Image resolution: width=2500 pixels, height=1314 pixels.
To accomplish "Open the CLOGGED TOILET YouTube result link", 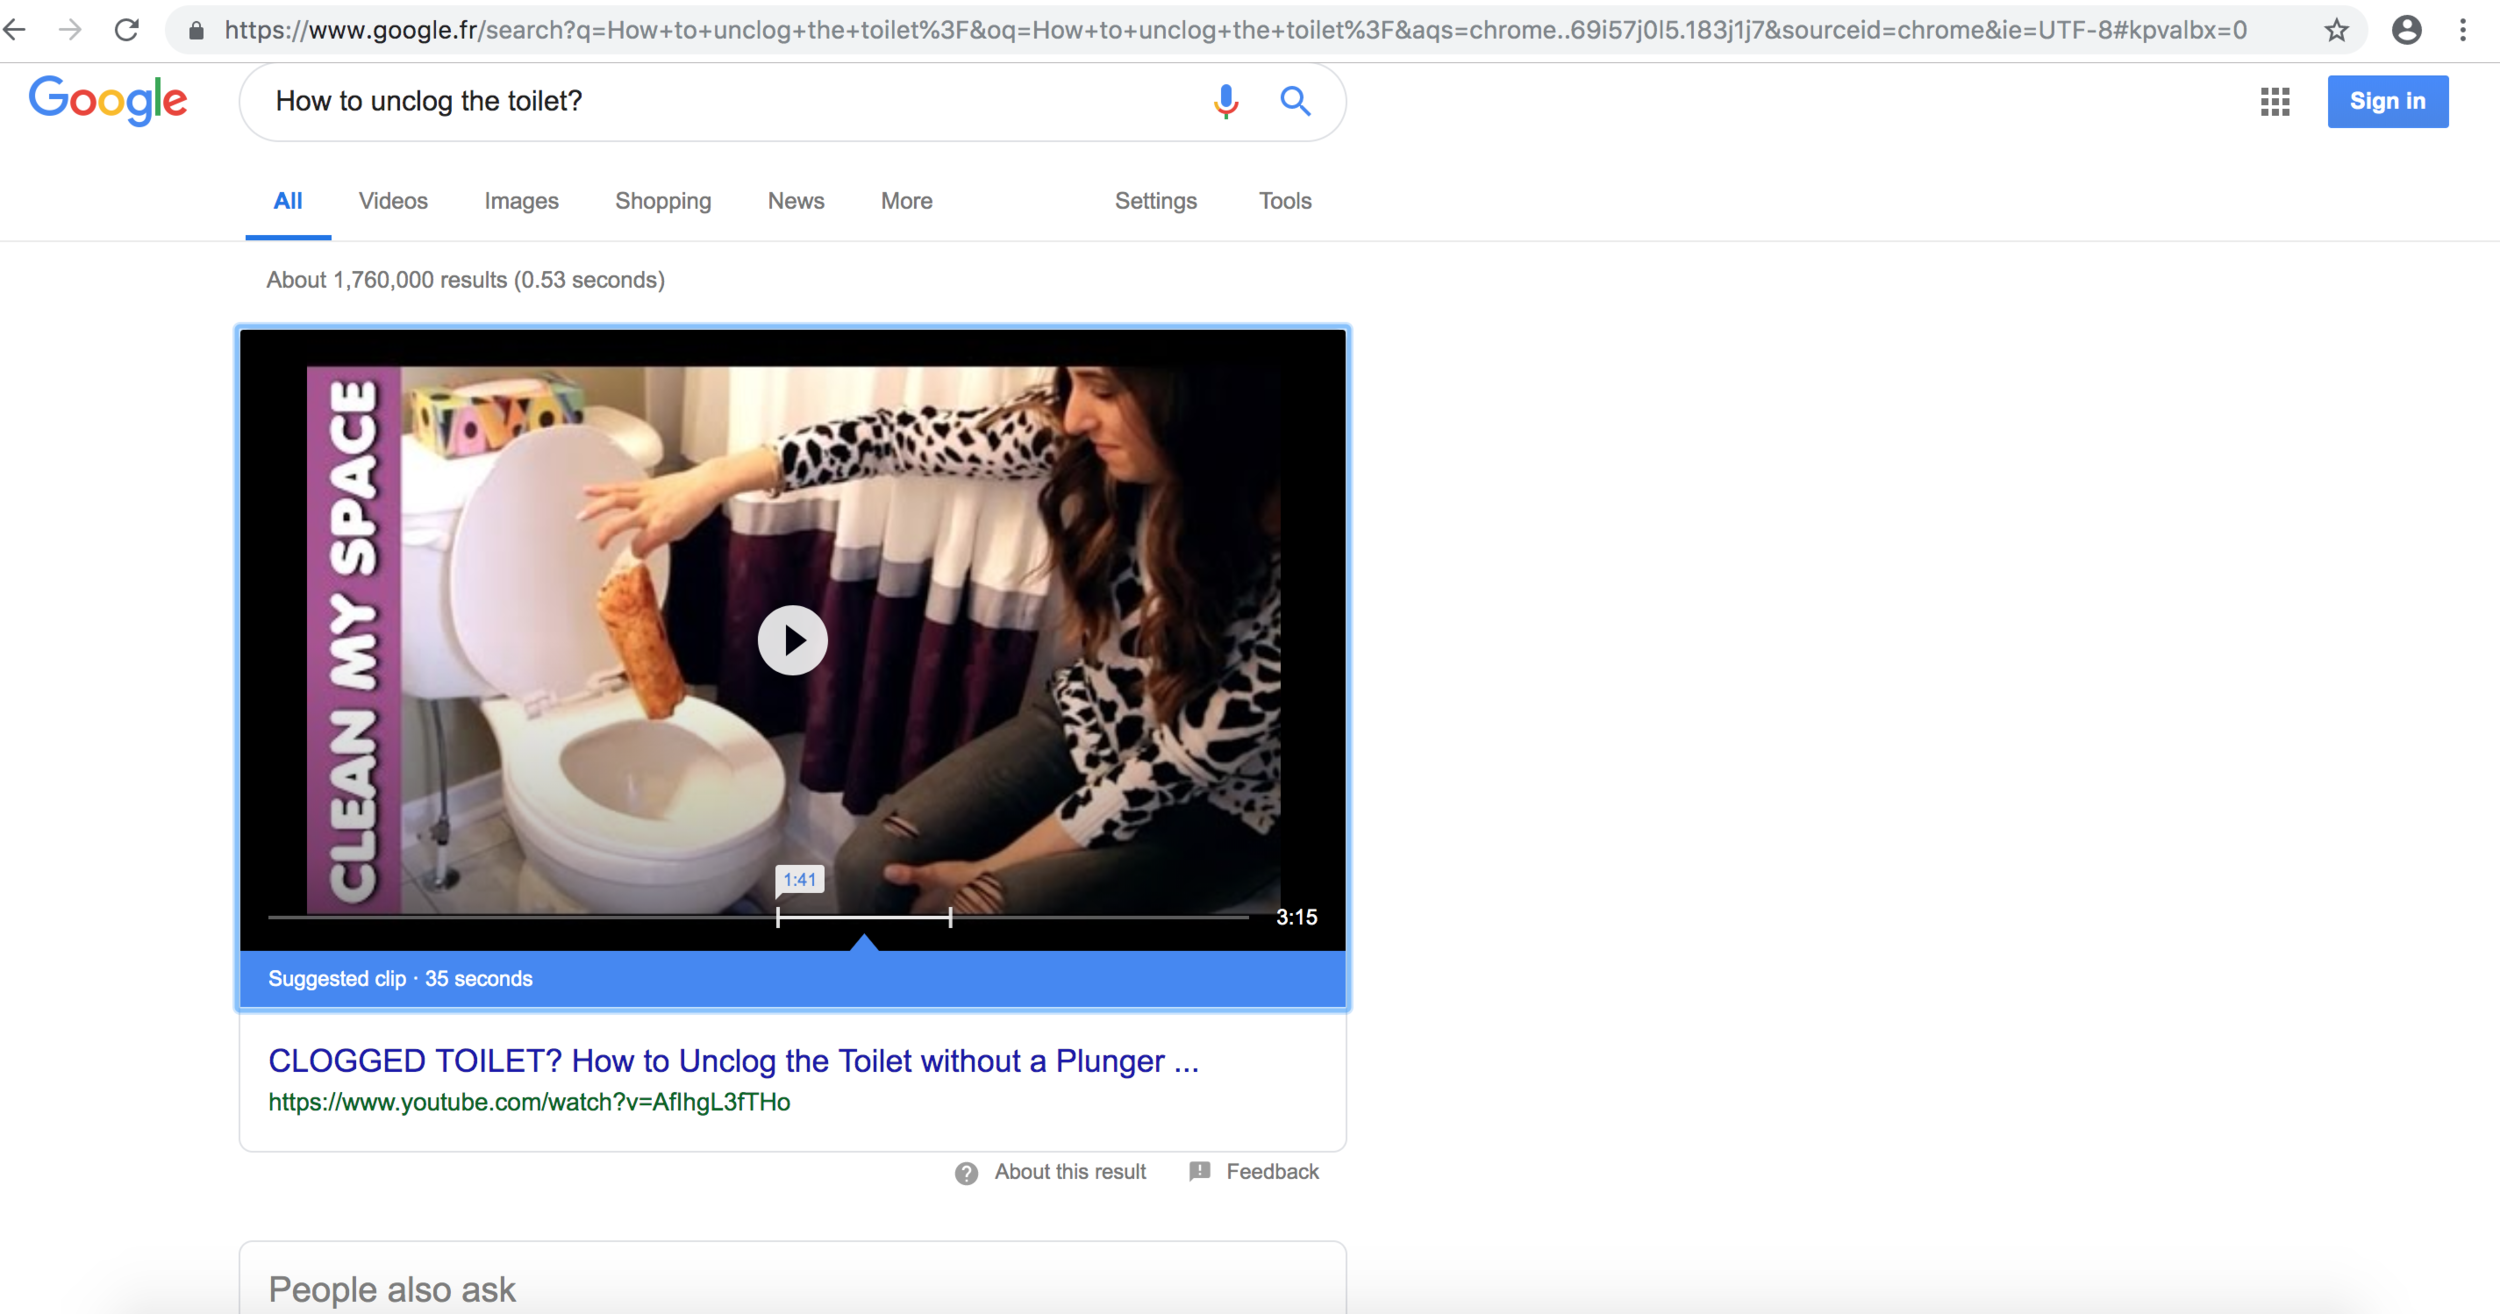I will (x=733, y=1061).
